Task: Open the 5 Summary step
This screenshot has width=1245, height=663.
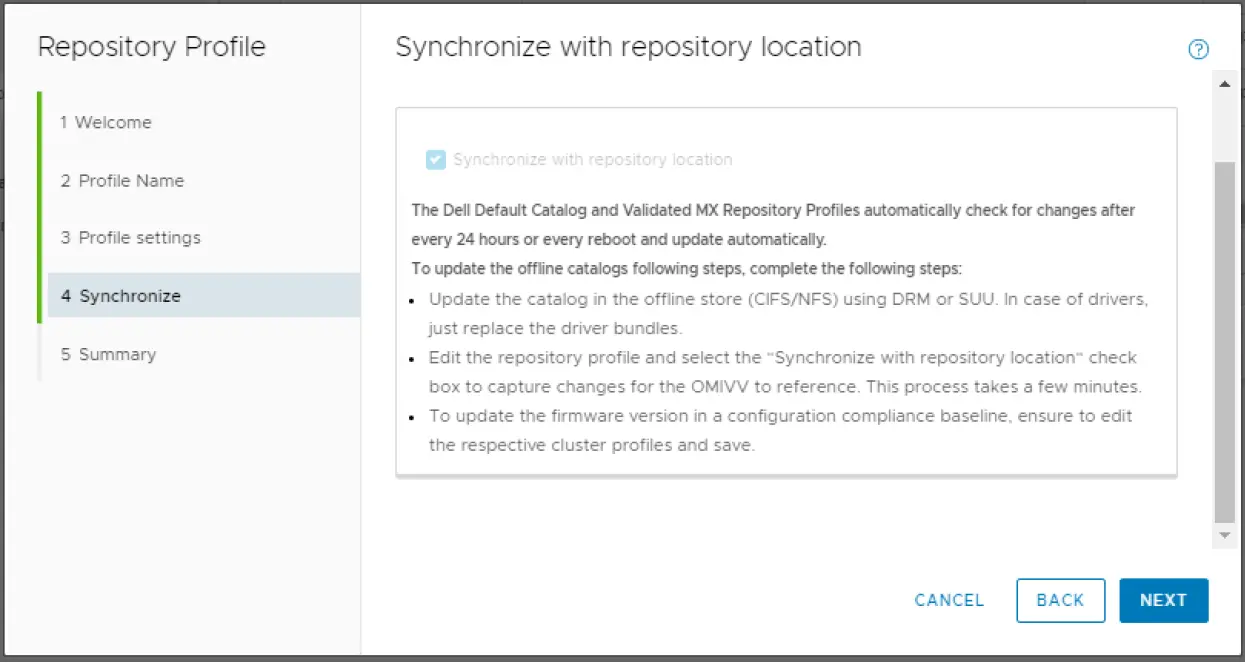Action: click(108, 354)
